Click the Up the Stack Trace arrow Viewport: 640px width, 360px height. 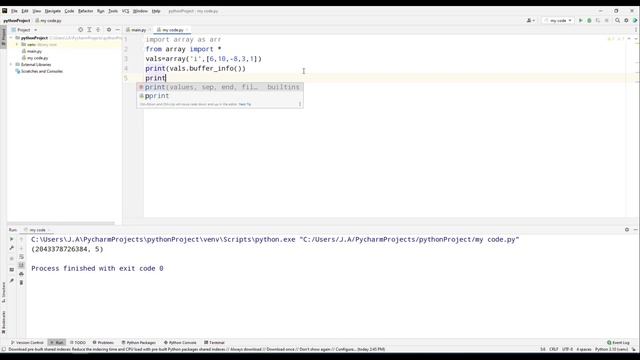point(22,239)
